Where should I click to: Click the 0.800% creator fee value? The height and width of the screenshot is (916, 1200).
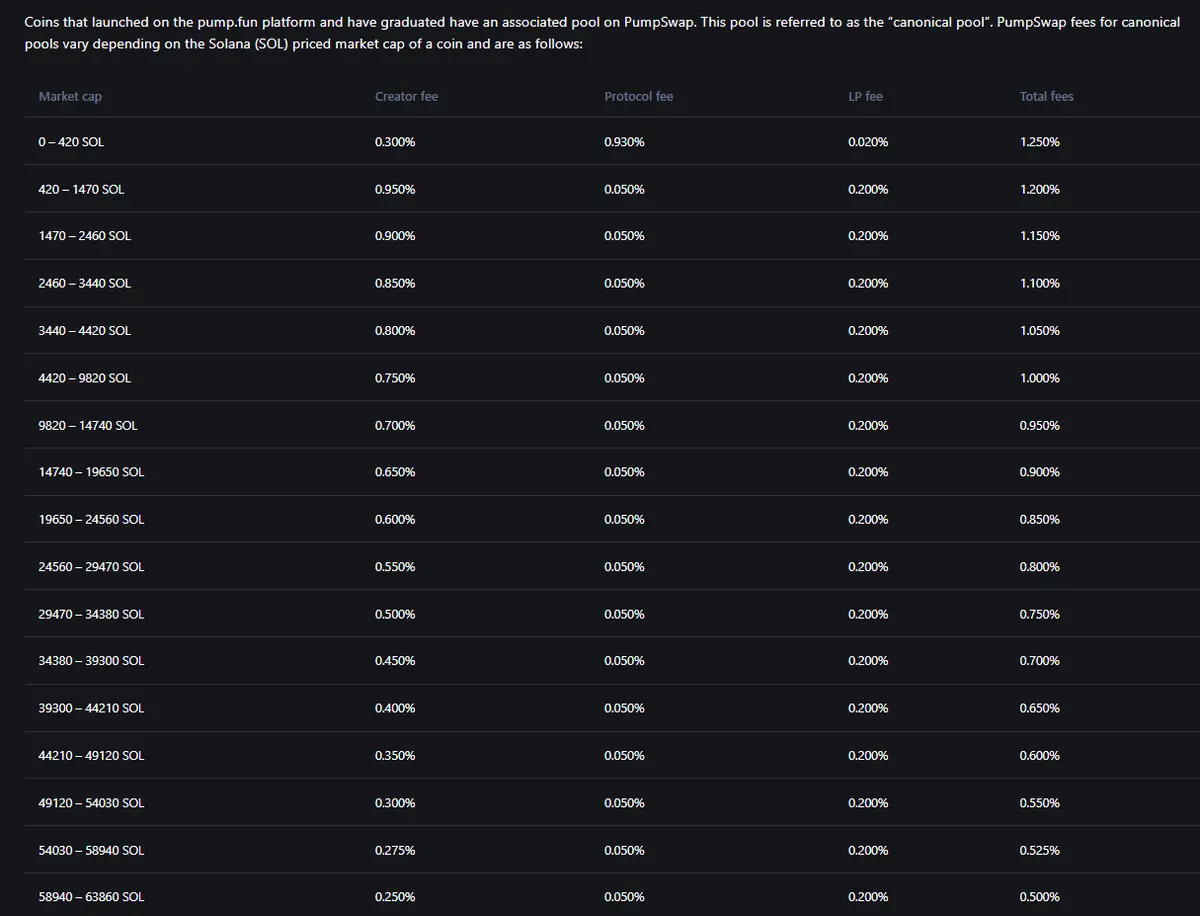tap(395, 330)
